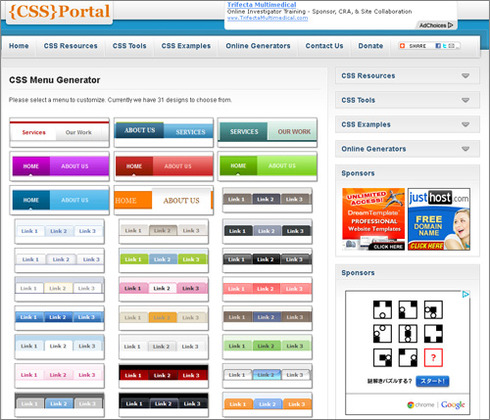The width and height of the screenshot is (490, 420).
Task: Expand the Online Generators sidebar section
Action: pos(407,149)
